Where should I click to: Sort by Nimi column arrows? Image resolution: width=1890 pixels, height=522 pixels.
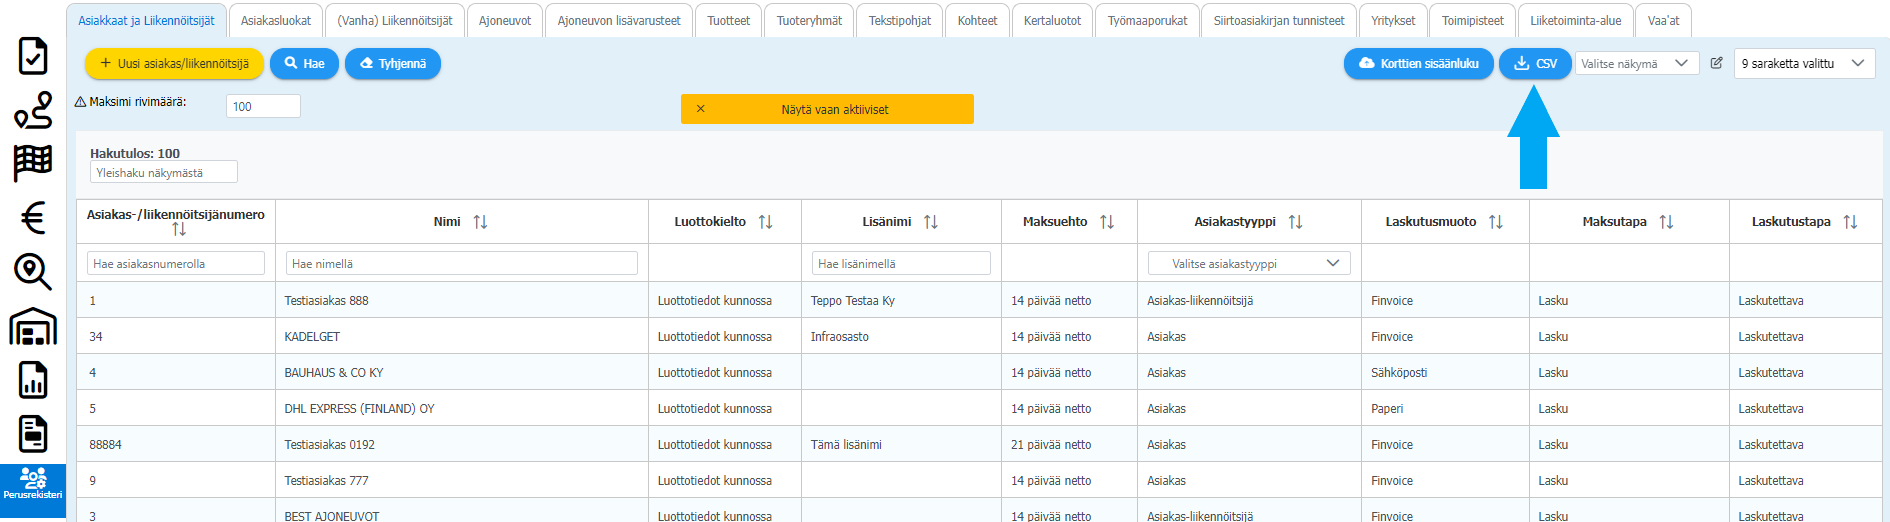tap(480, 222)
